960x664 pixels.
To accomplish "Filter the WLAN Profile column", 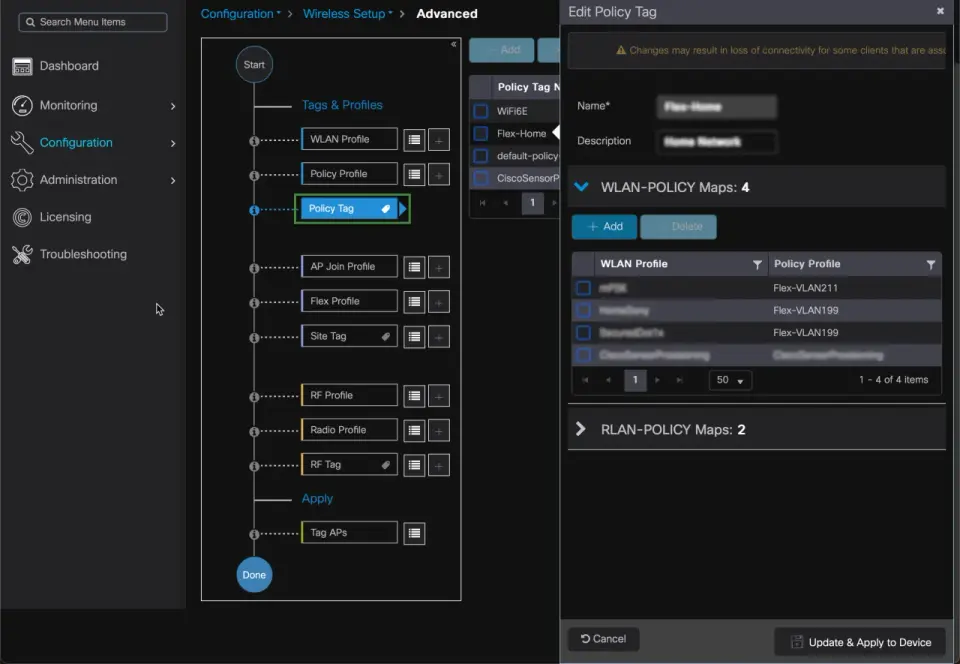I will 757,264.
